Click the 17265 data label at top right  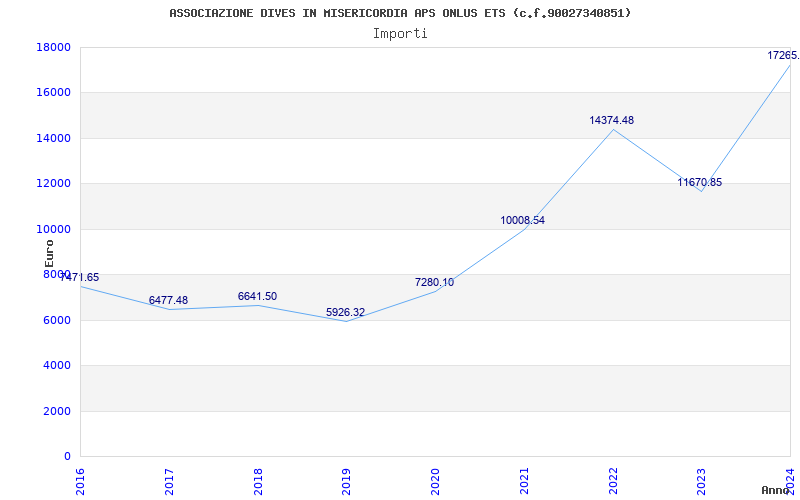(783, 55)
